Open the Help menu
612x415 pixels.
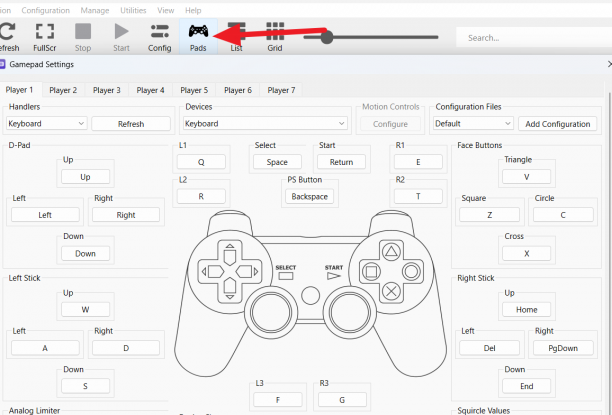tap(193, 11)
